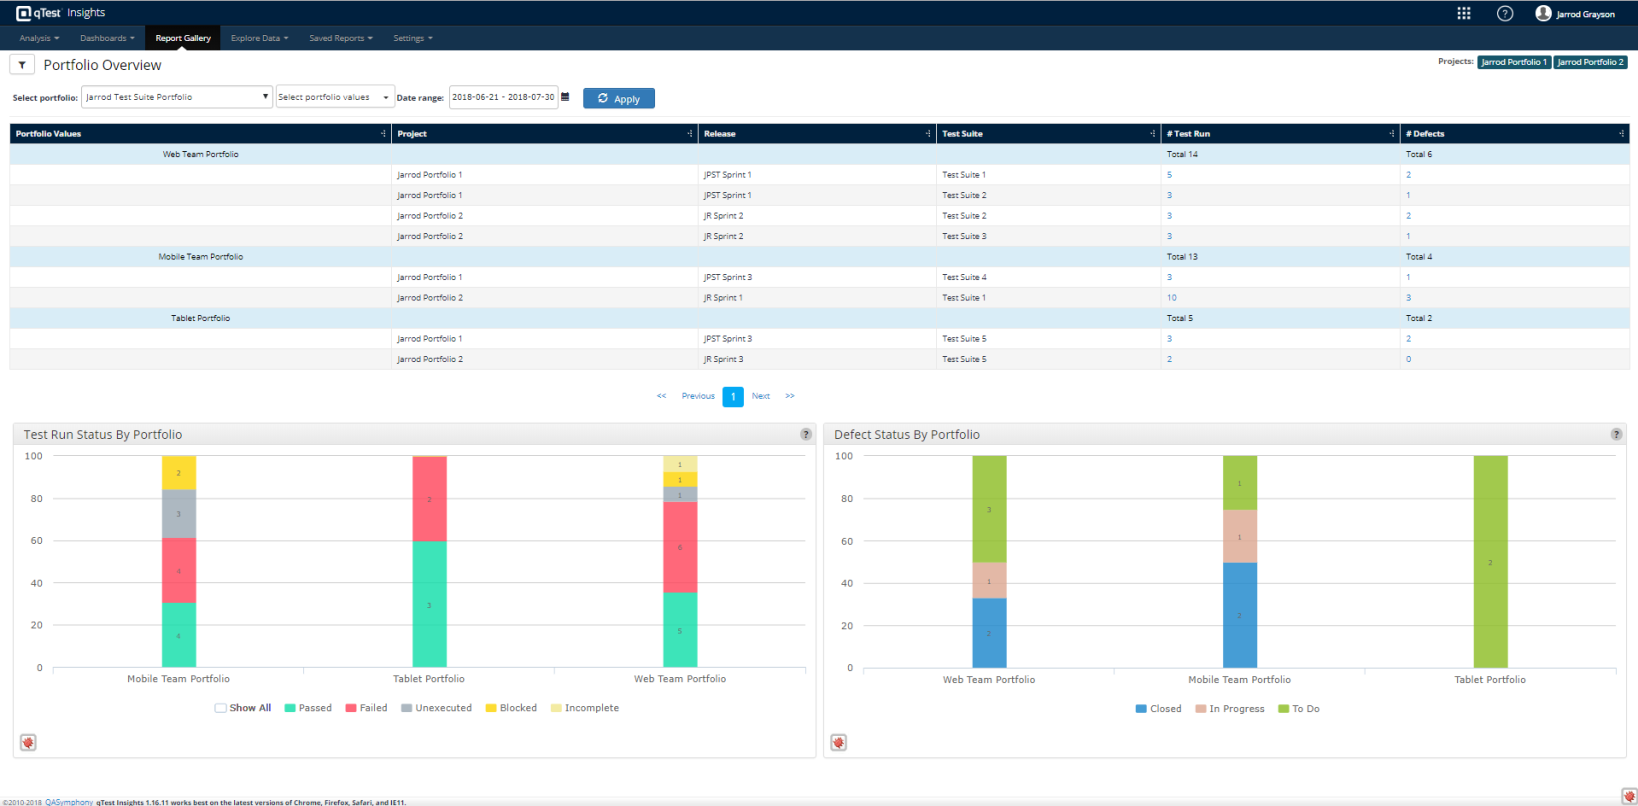Click the filter funnel icon beside Portfolio Overview
This screenshot has width=1638, height=806.
22,65
